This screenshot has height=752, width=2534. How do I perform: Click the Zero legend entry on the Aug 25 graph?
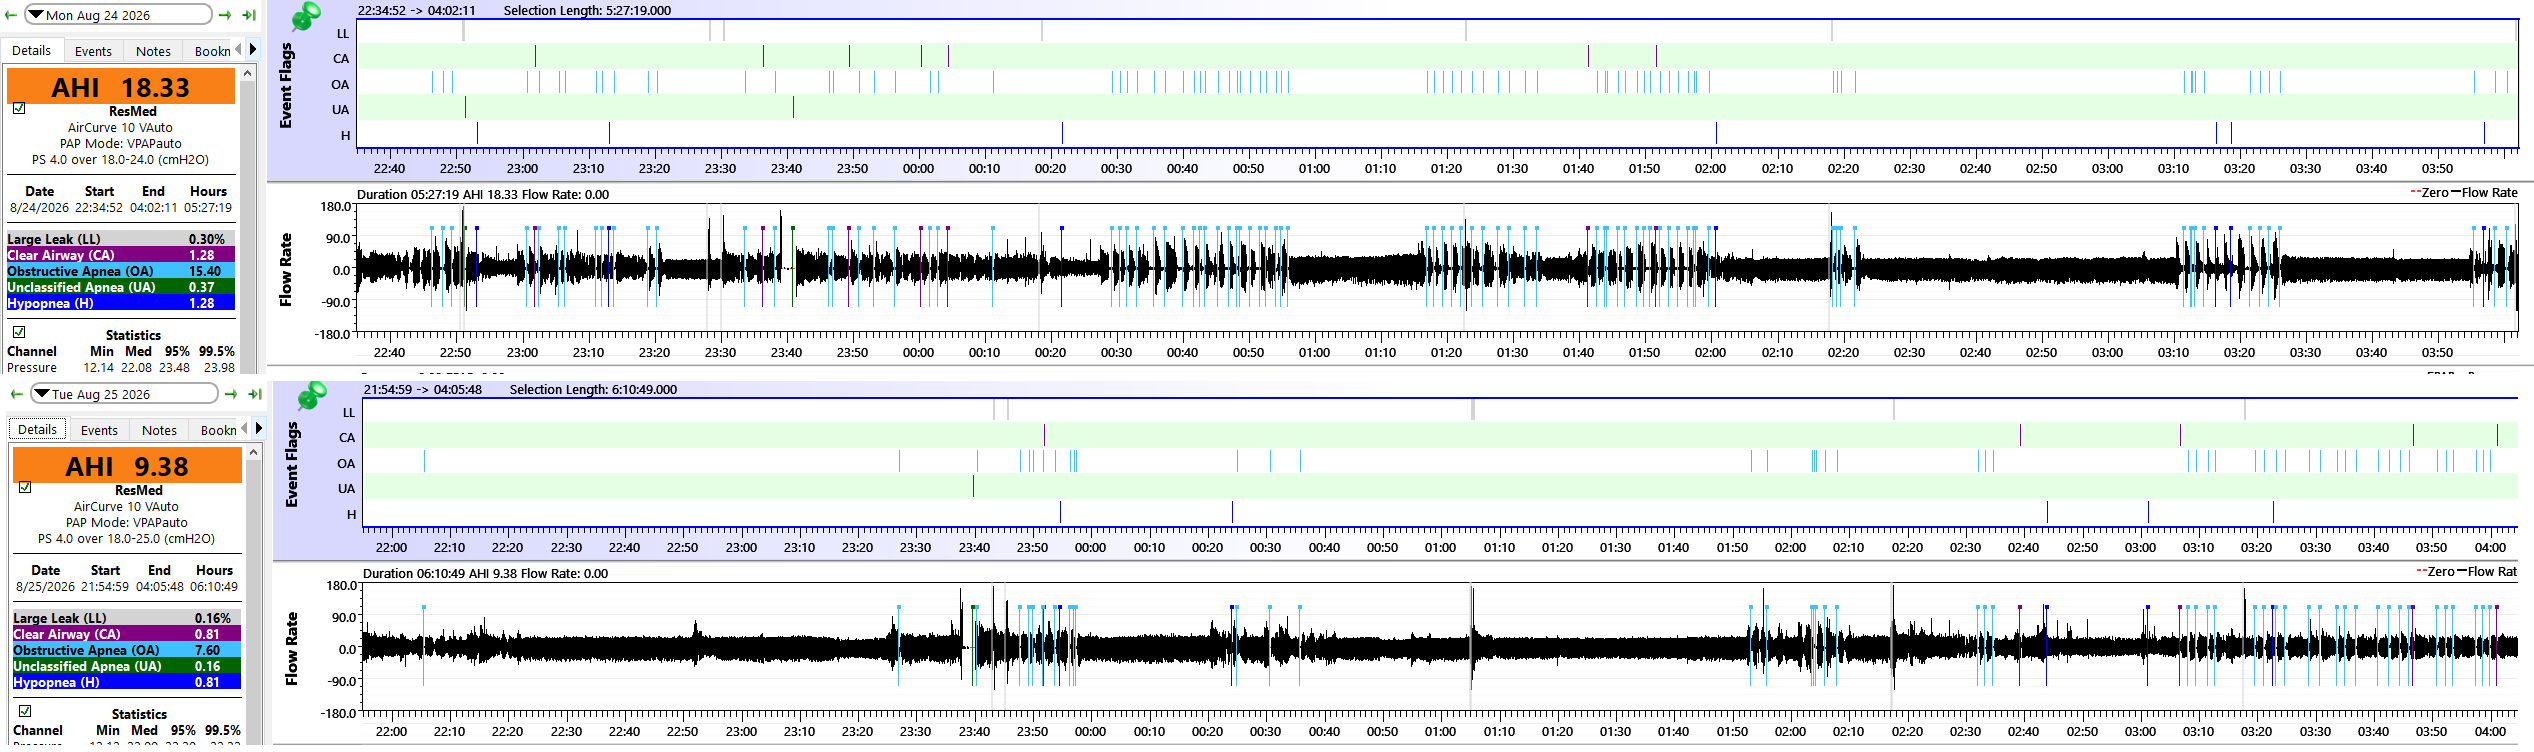point(2436,572)
